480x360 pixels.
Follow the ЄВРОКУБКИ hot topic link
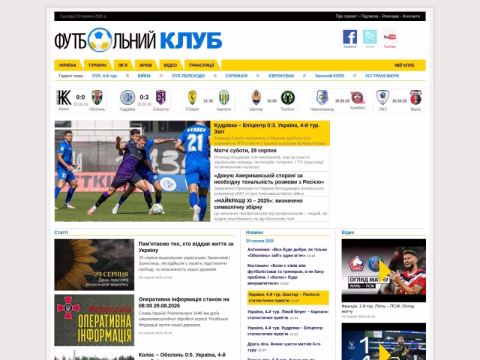coord(281,76)
